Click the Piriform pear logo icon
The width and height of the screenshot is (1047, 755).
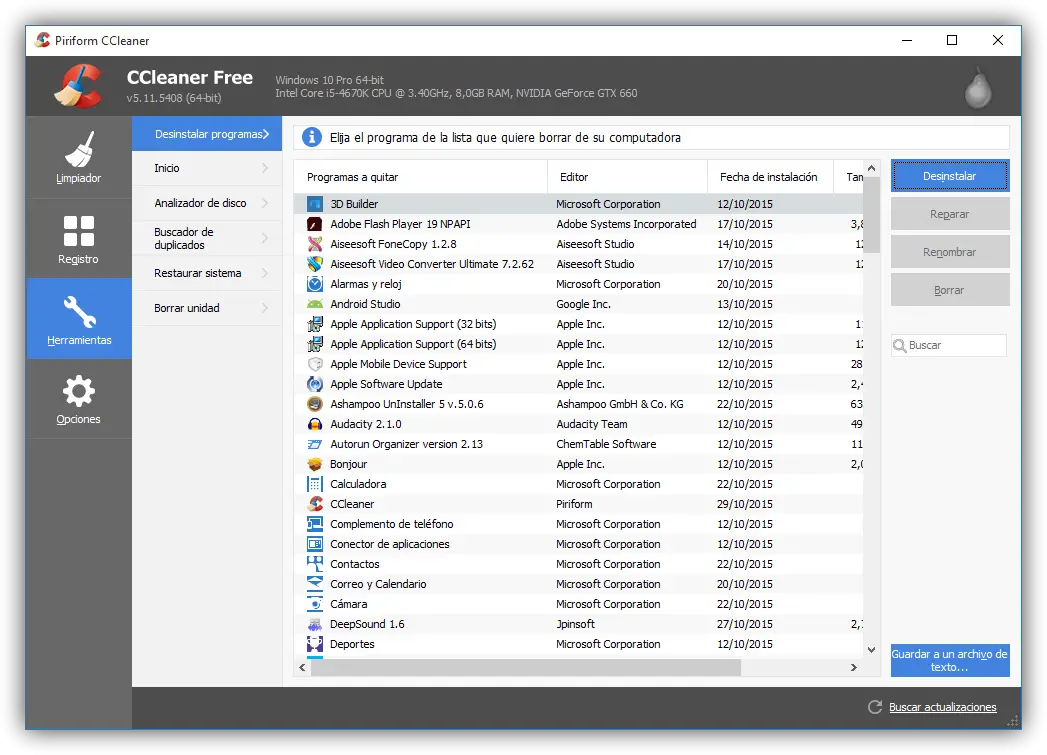[x=978, y=88]
